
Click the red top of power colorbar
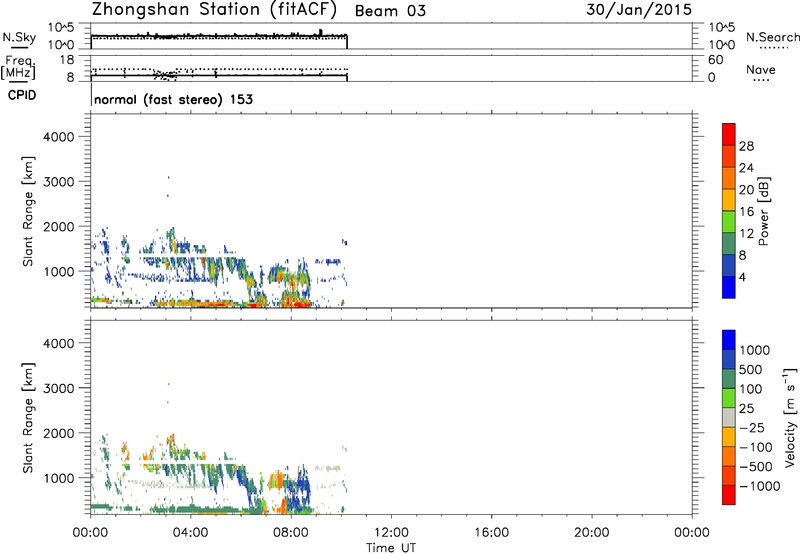[729, 134]
